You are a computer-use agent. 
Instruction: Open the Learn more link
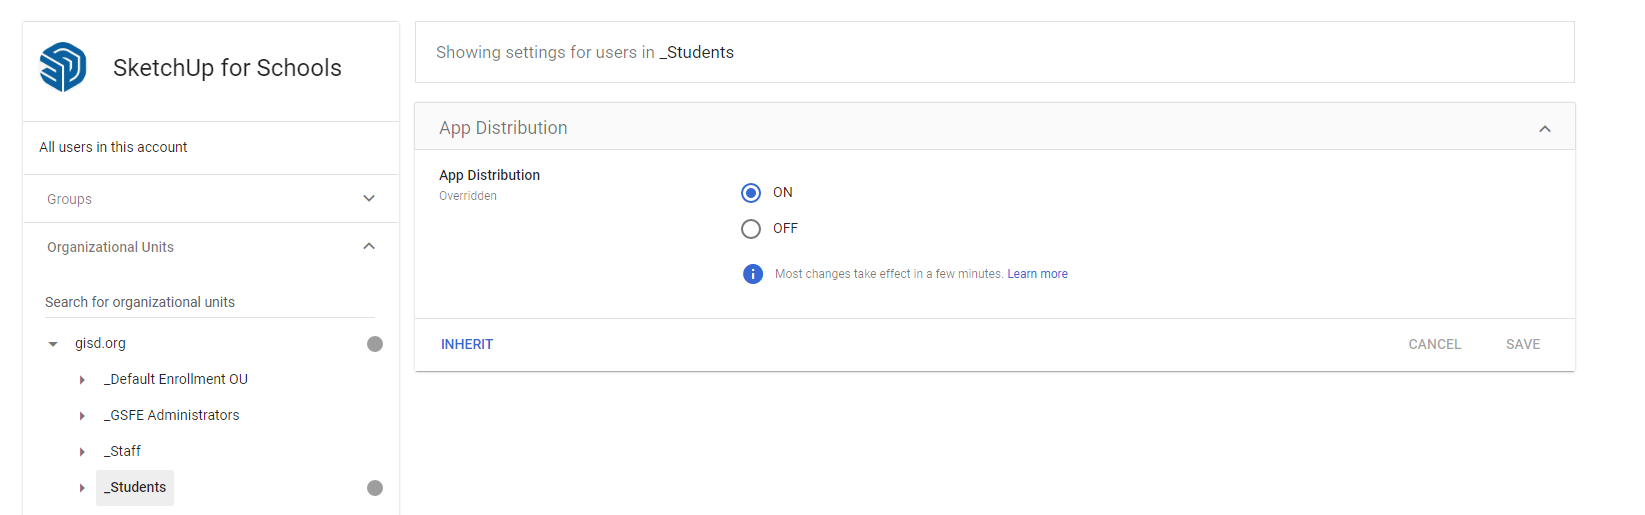pyautogui.click(x=1037, y=274)
